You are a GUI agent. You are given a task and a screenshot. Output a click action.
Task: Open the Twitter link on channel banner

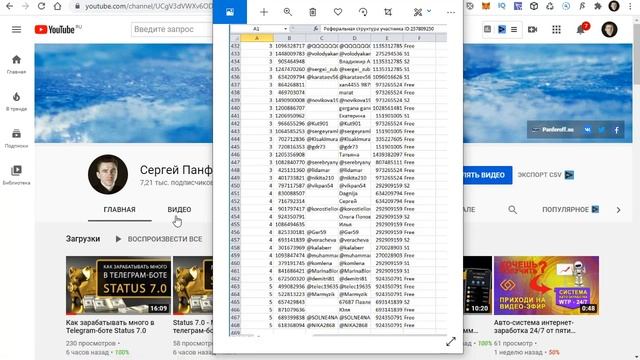(x=602, y=130)
